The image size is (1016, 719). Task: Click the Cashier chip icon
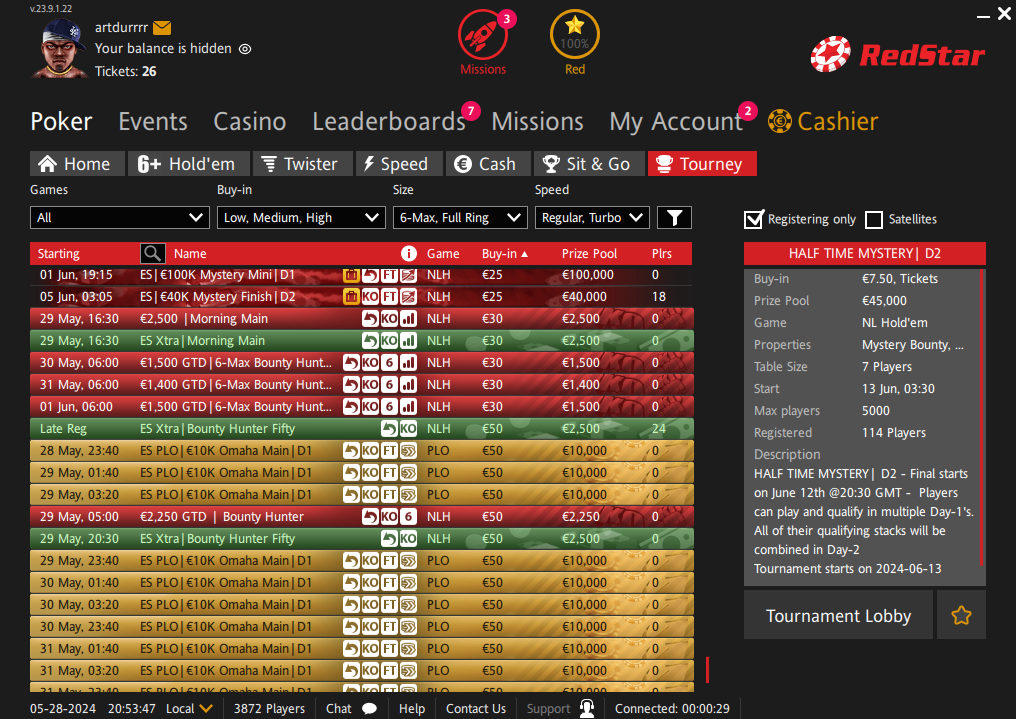point(779,121)
